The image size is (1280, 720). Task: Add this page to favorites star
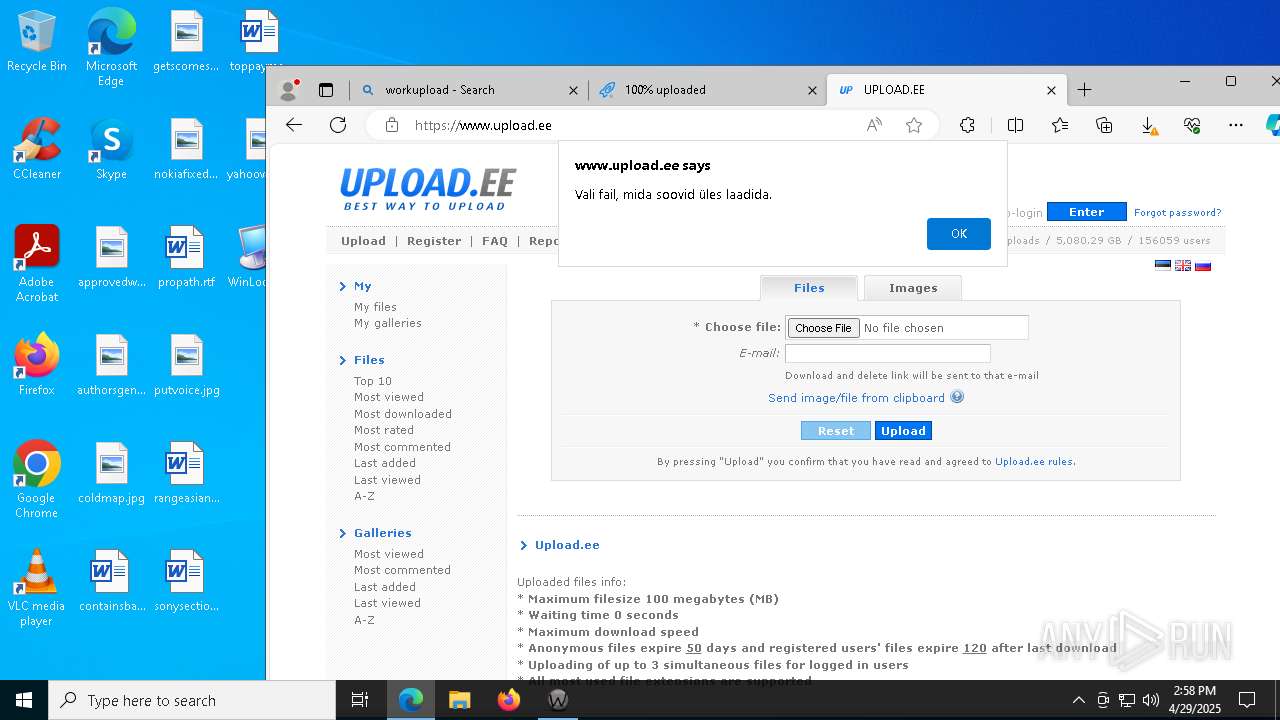tap(914, 125)
